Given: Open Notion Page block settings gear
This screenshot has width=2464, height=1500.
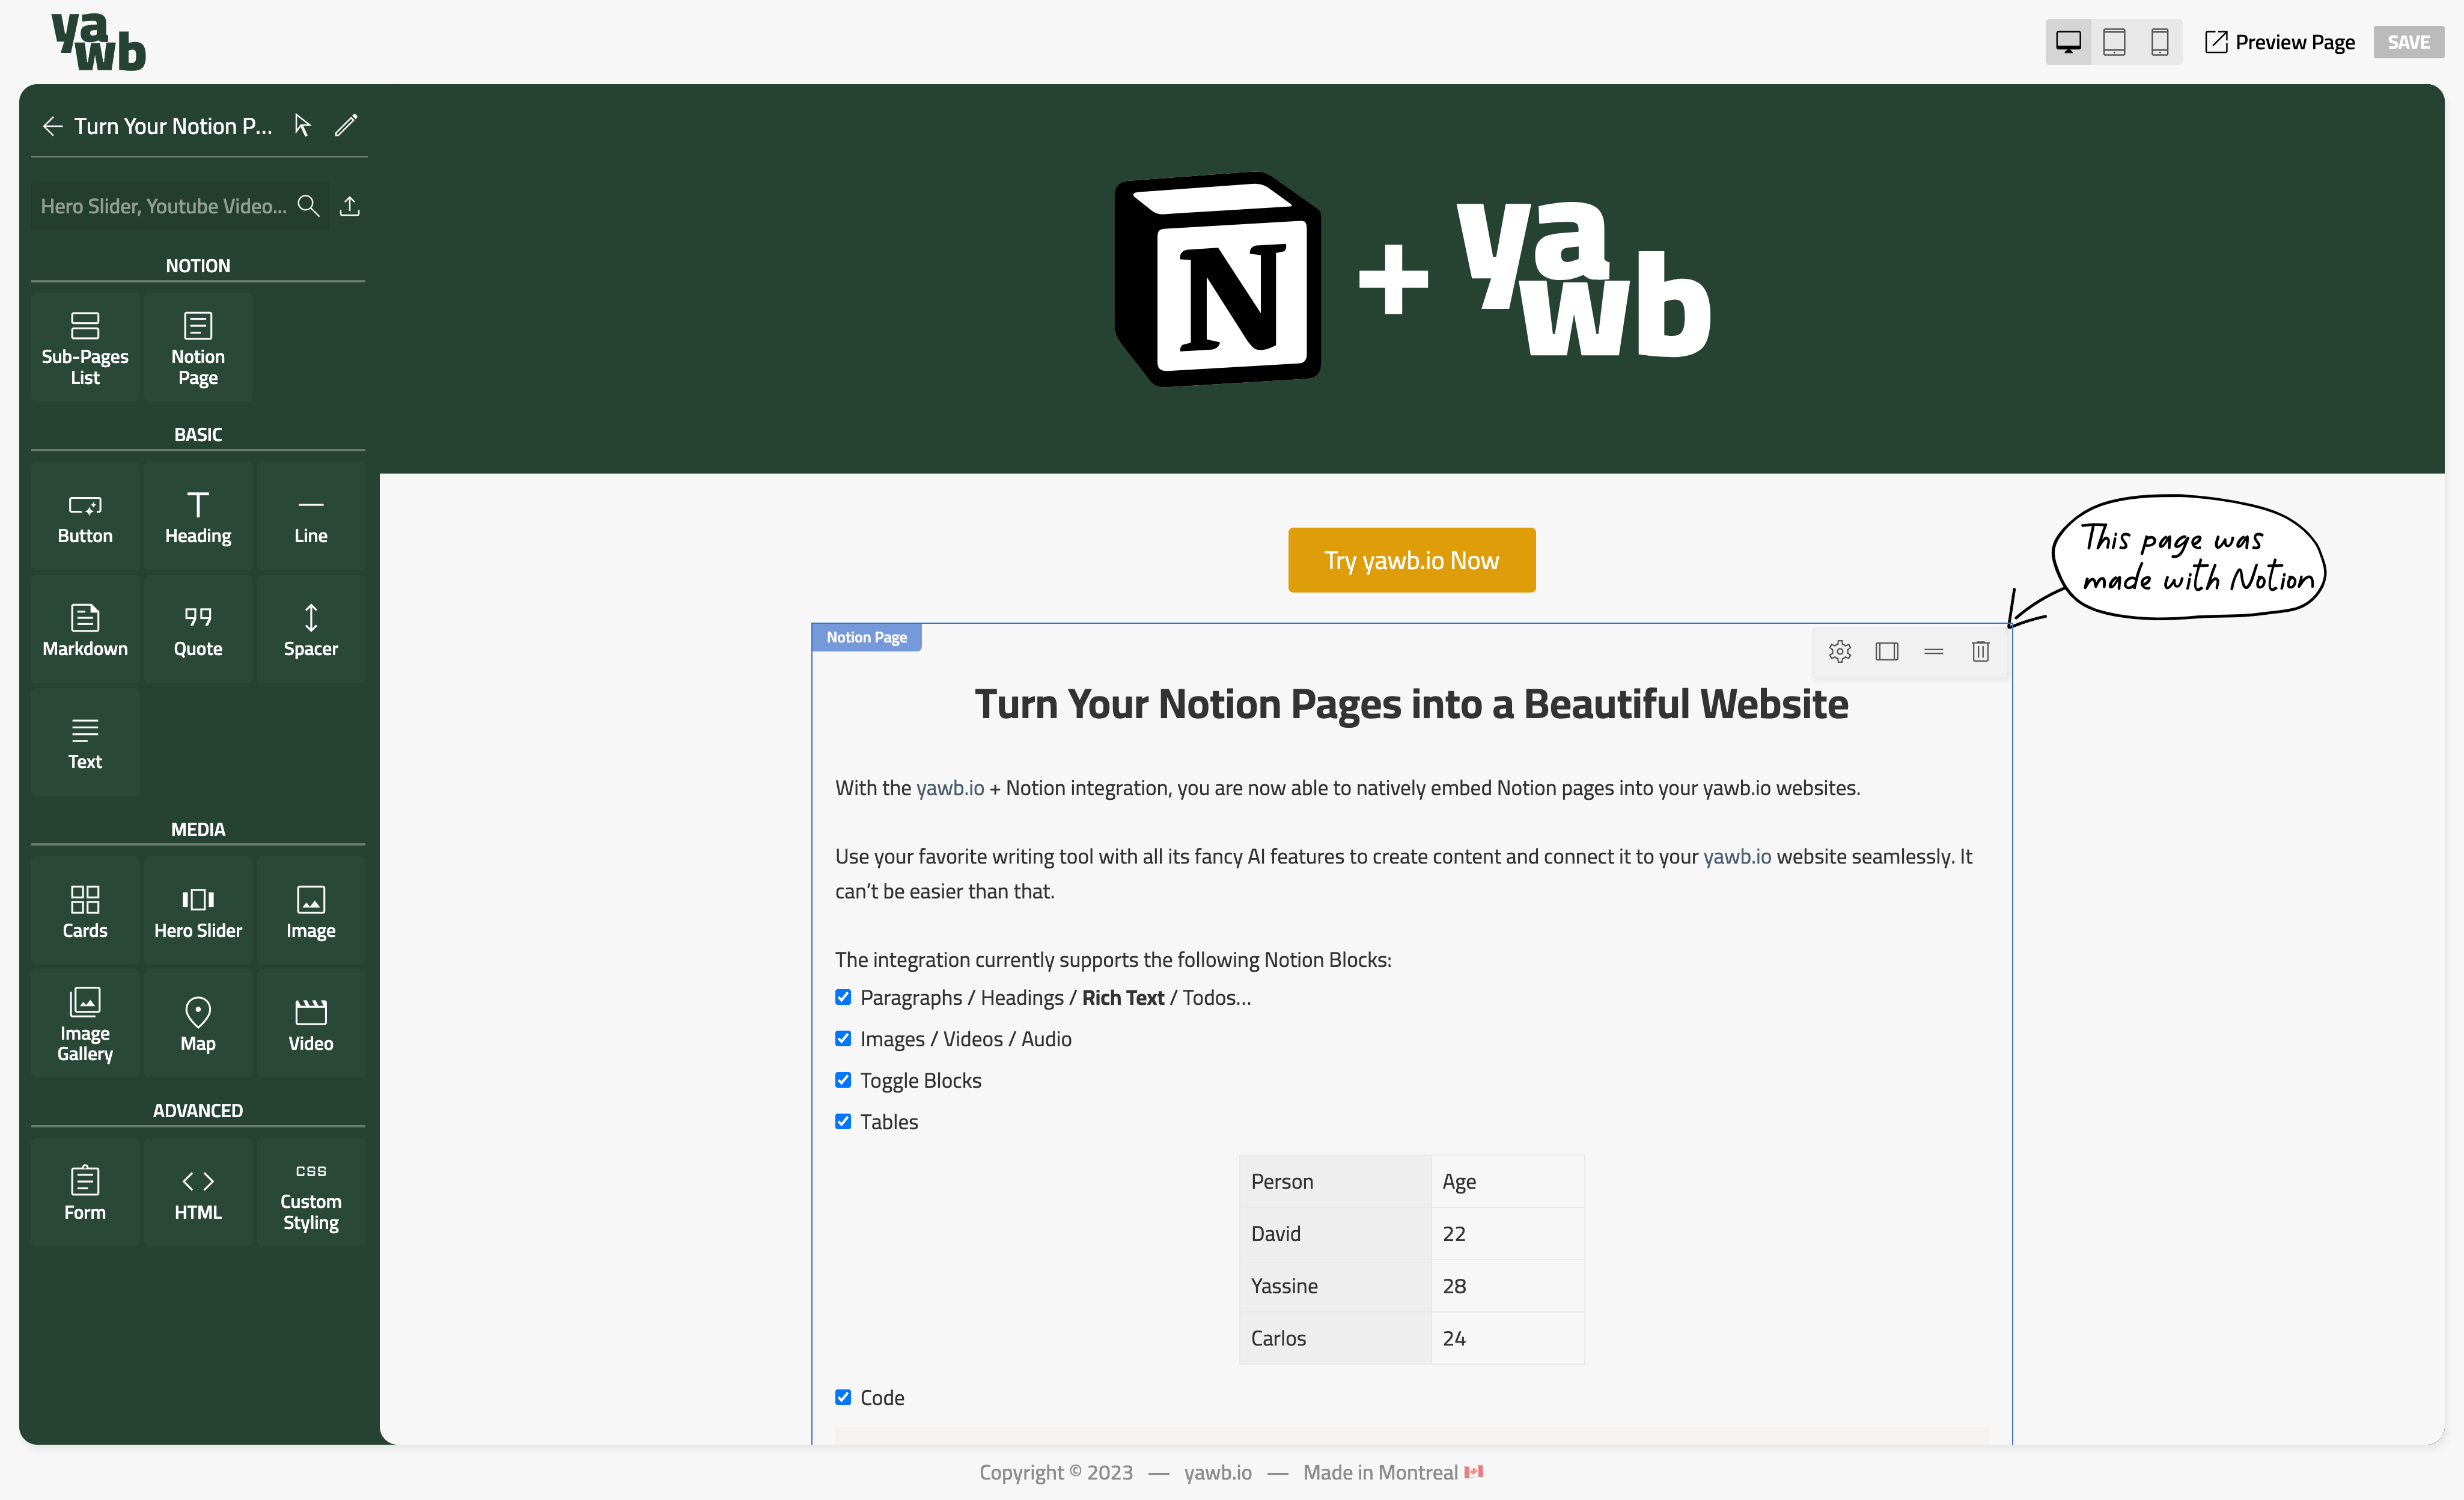Looking at the screenshot, I should 1839,652.
